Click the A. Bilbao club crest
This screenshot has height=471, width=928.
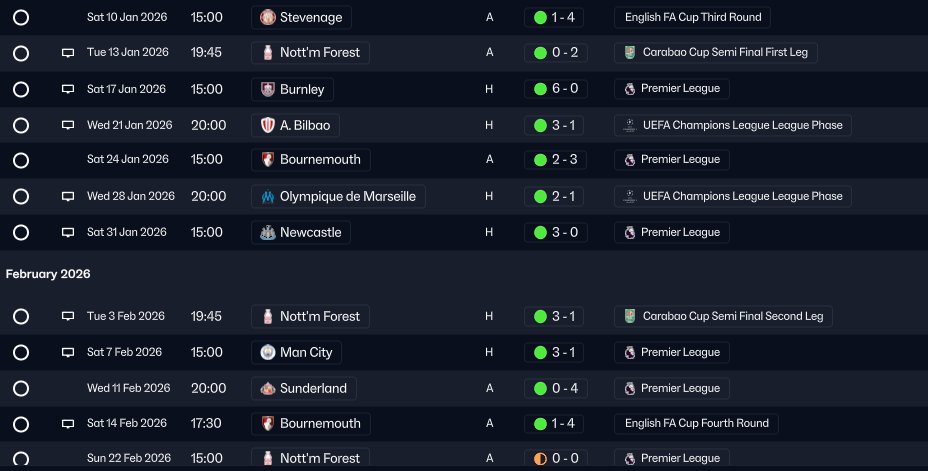tap(268, 125)
